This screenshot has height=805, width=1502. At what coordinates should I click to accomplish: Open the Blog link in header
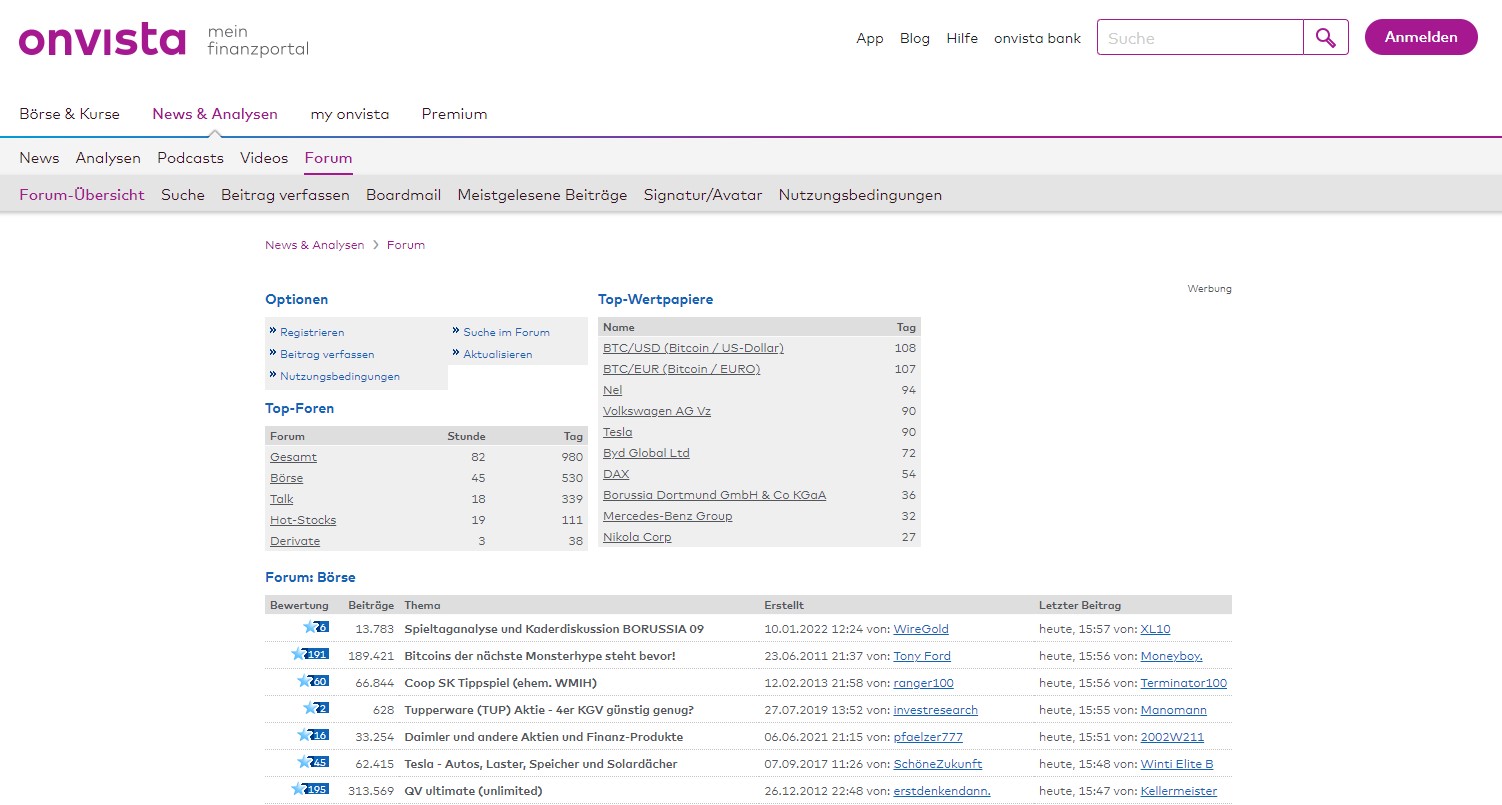click(915, 38)
